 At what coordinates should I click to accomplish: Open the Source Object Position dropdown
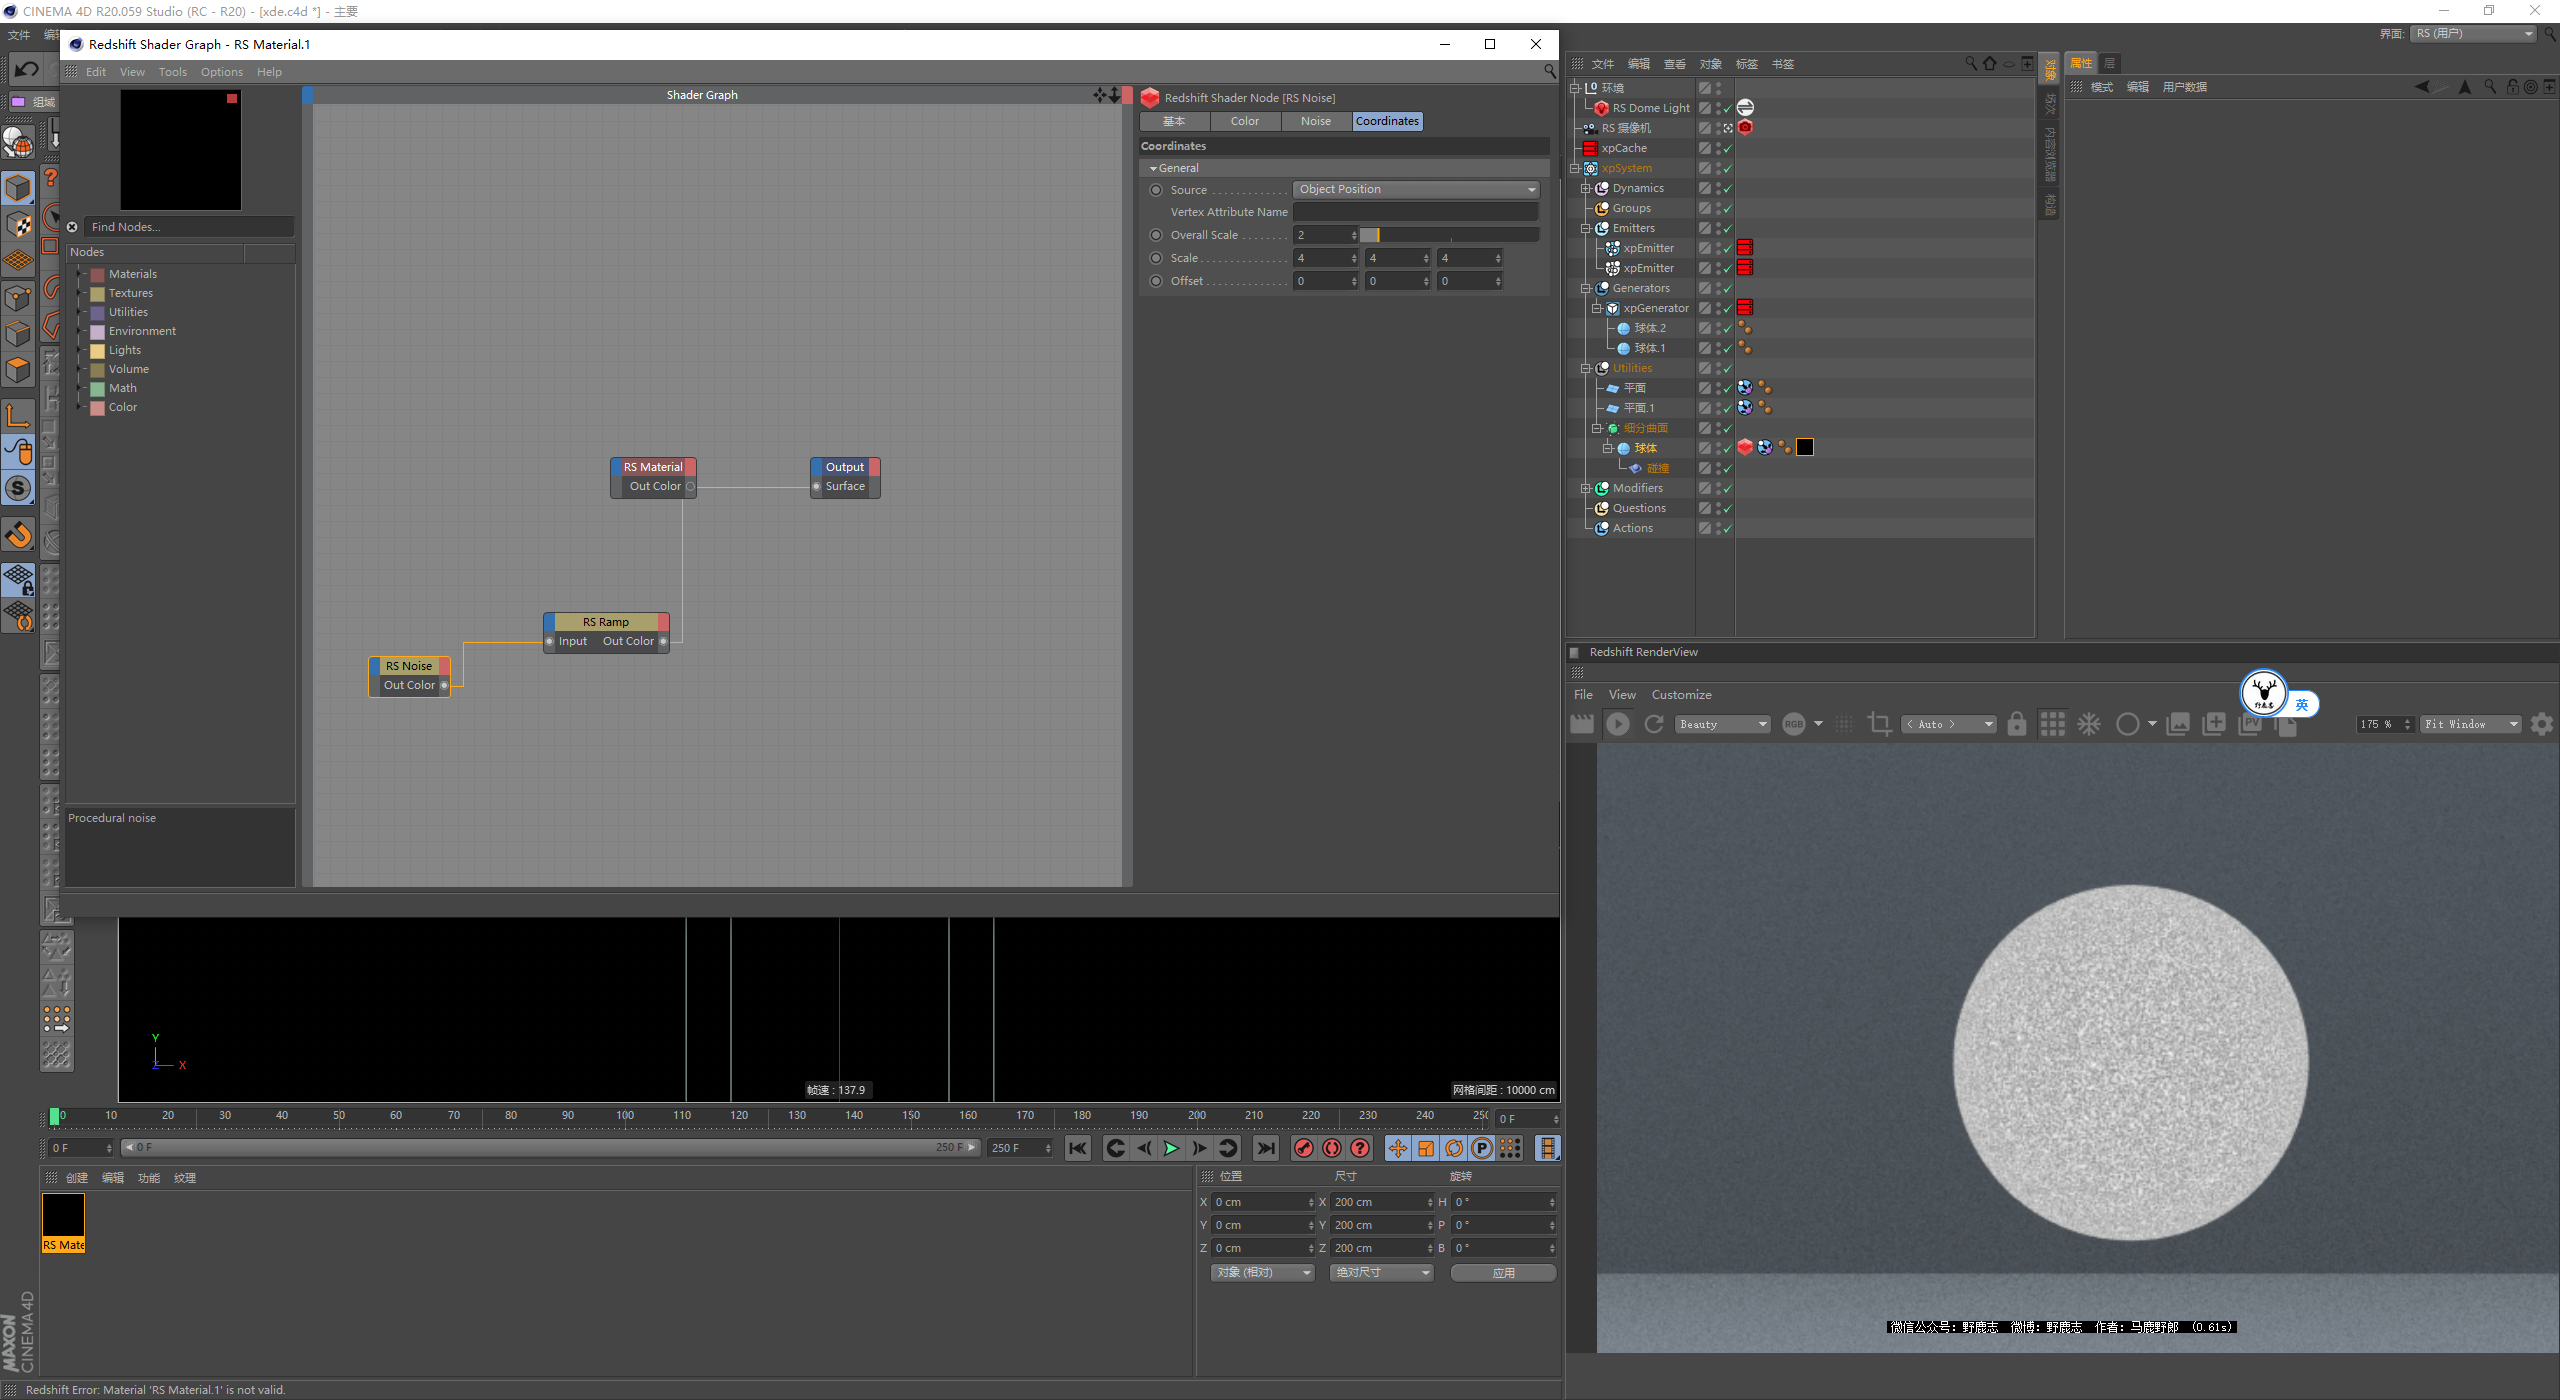(x=1415, y=190)
